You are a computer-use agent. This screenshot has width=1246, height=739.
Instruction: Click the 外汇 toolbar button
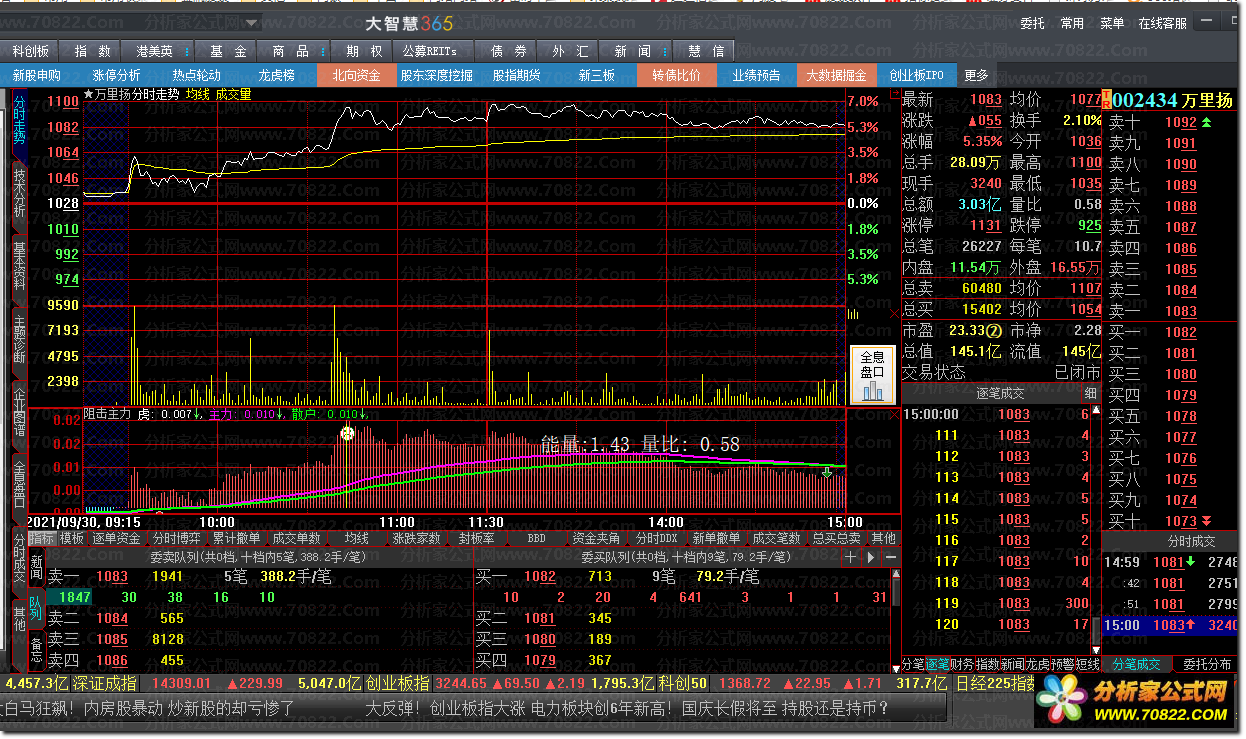click(569, 51)
